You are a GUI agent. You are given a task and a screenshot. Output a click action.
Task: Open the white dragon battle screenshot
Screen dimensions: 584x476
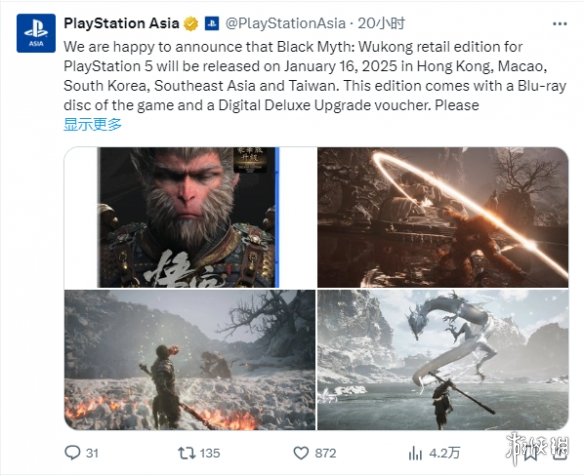pyautogui.click(x=443, y=360)
